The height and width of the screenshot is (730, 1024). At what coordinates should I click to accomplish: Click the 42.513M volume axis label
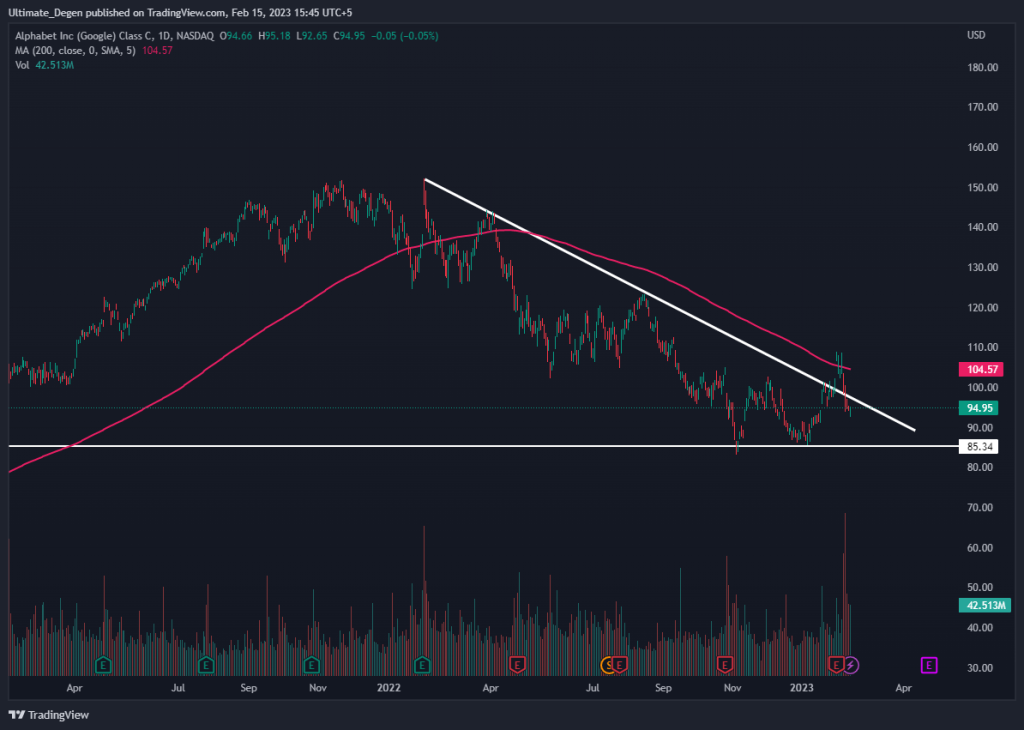point(985,605)
